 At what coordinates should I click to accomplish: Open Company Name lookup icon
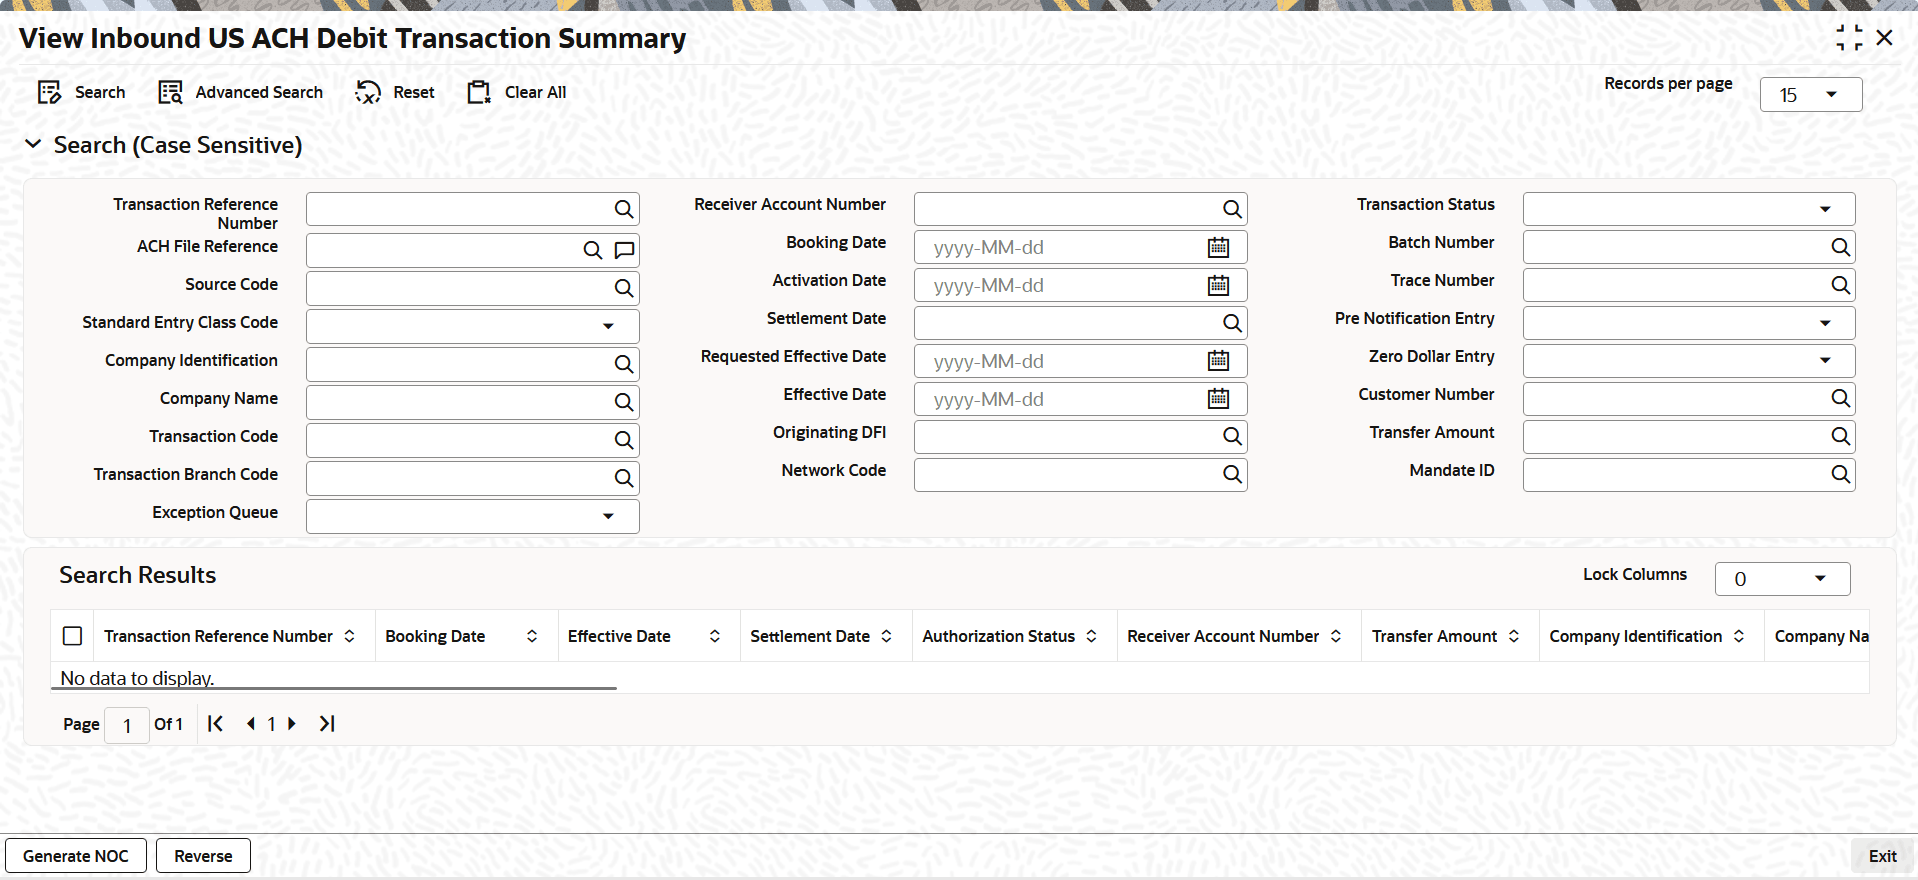pyautogui.click(x=624, y=402)
